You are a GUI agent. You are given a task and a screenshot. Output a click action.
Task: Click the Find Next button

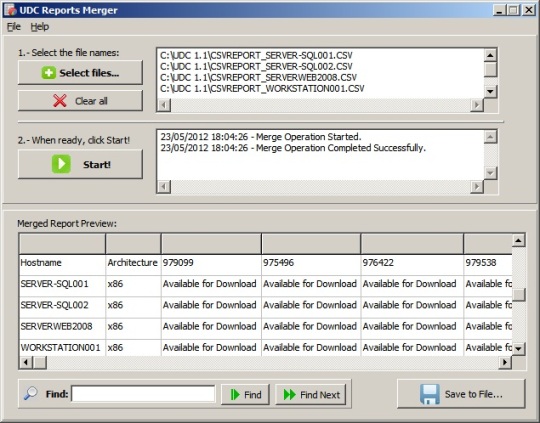click(311, 394)
